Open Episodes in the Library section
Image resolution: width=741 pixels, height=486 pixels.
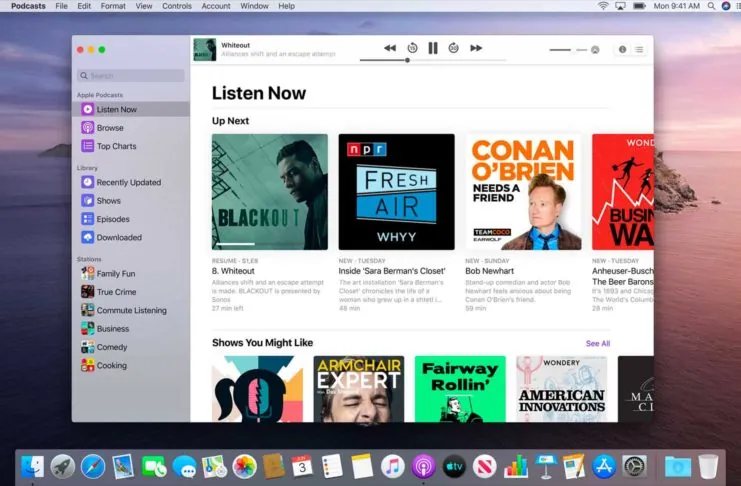pyautogui.click(x=131, y=219)
